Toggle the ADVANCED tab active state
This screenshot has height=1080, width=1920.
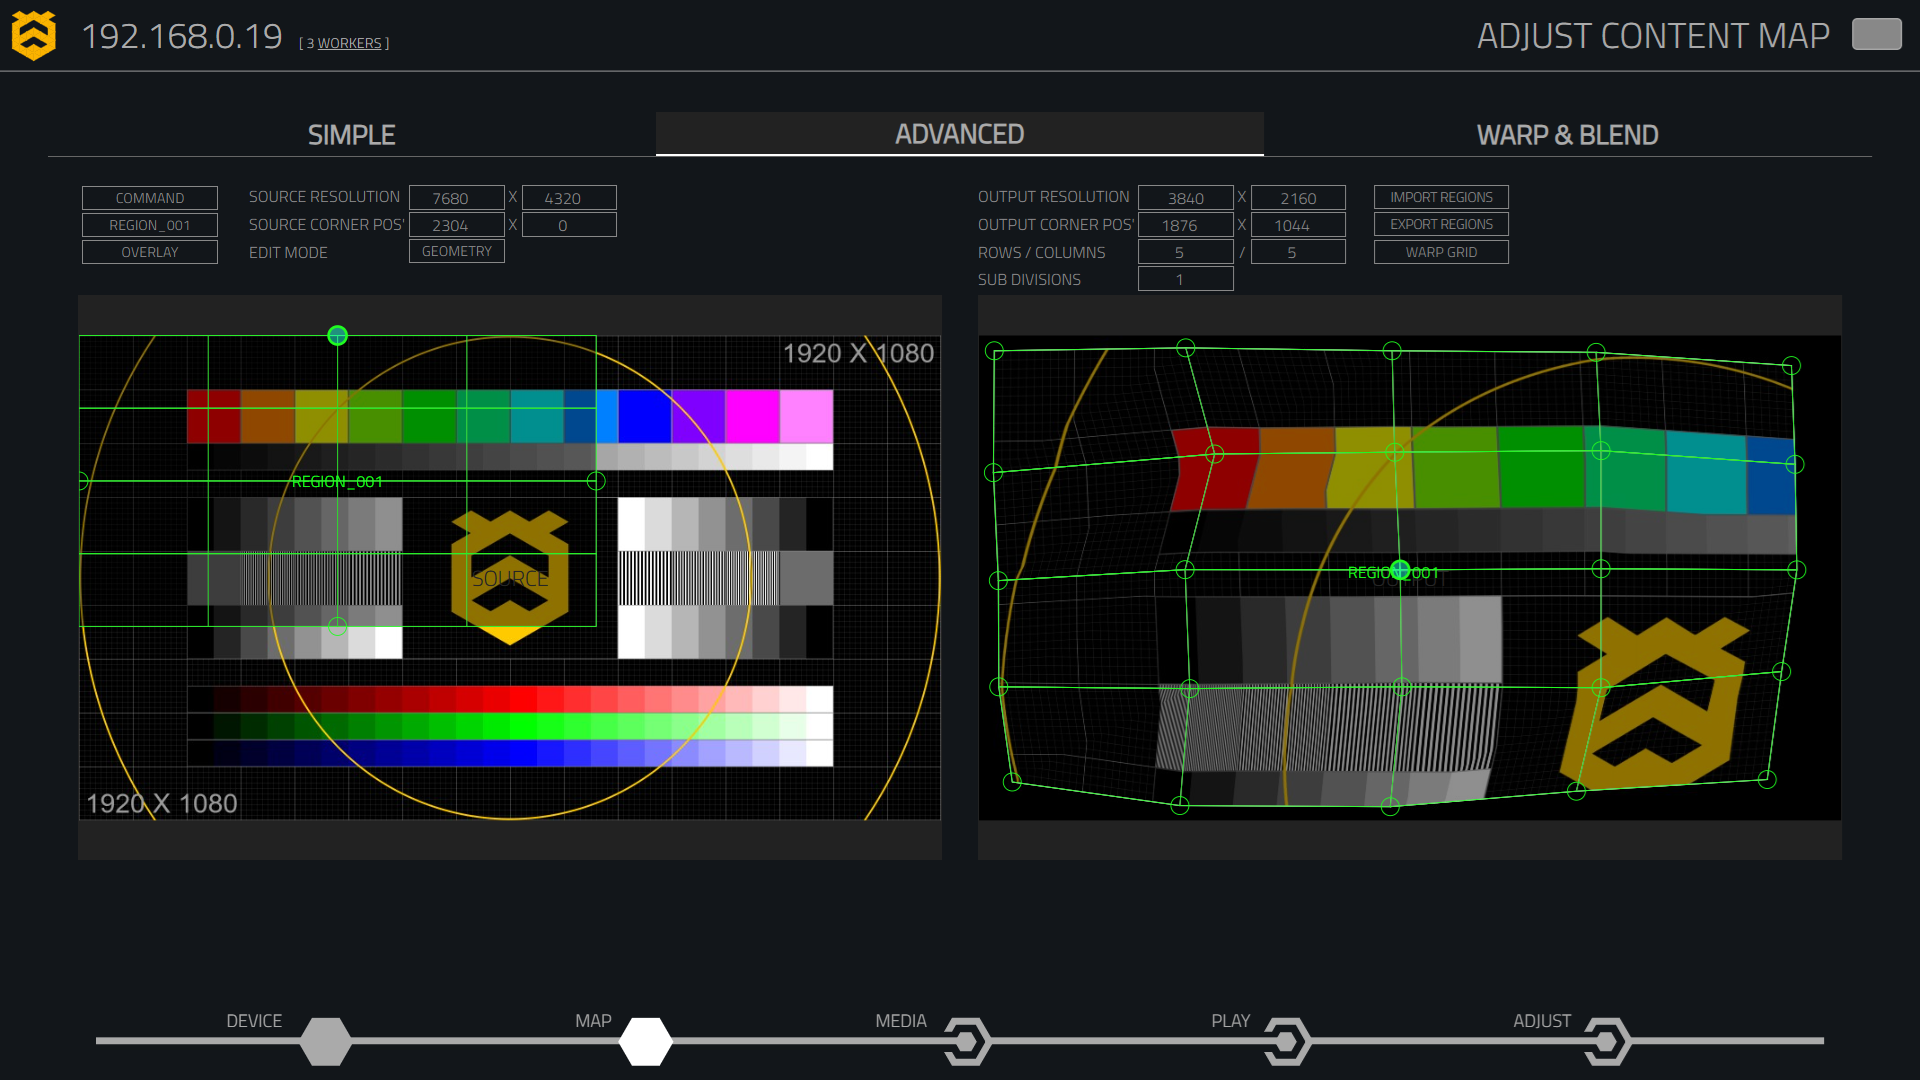pyautogui.click(x=959, y=132)
